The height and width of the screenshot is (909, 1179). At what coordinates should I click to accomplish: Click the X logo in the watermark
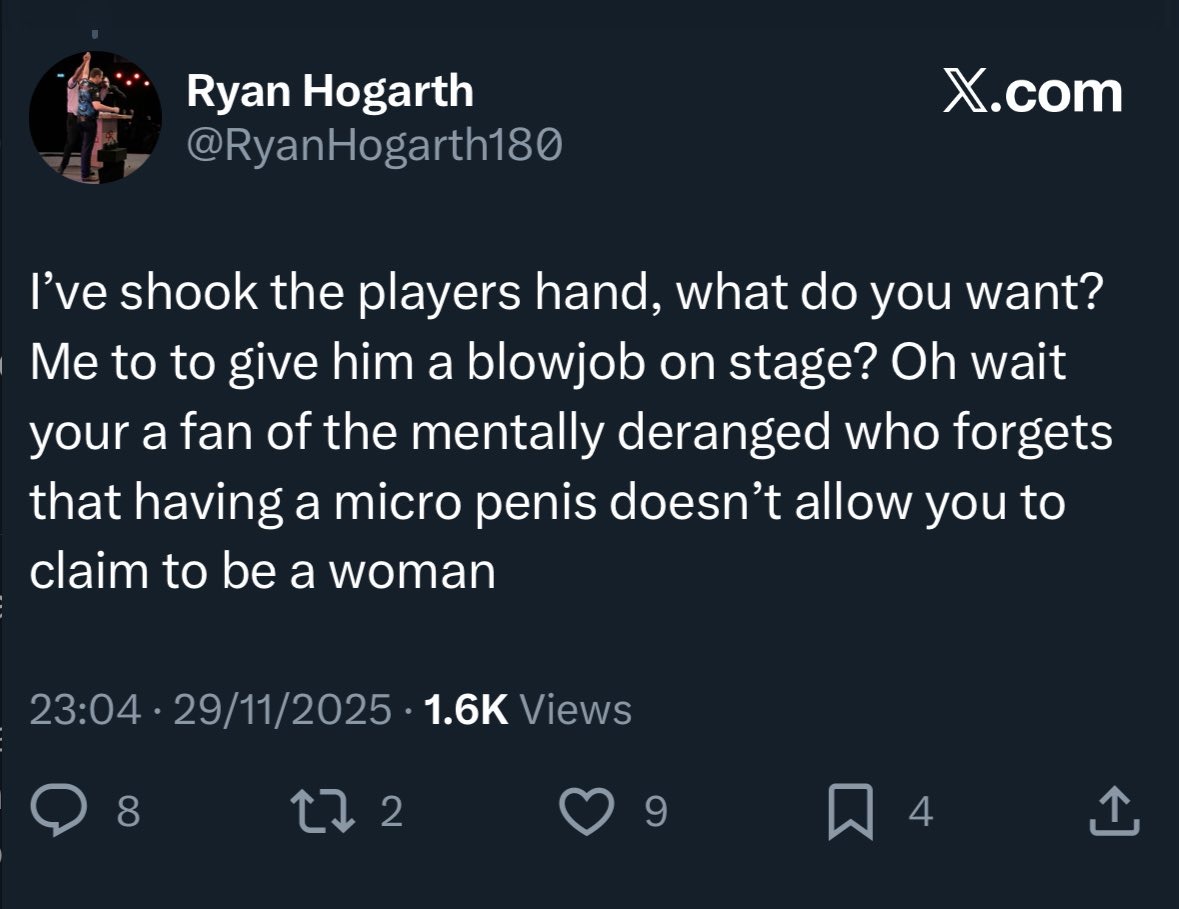pos(963,93)
